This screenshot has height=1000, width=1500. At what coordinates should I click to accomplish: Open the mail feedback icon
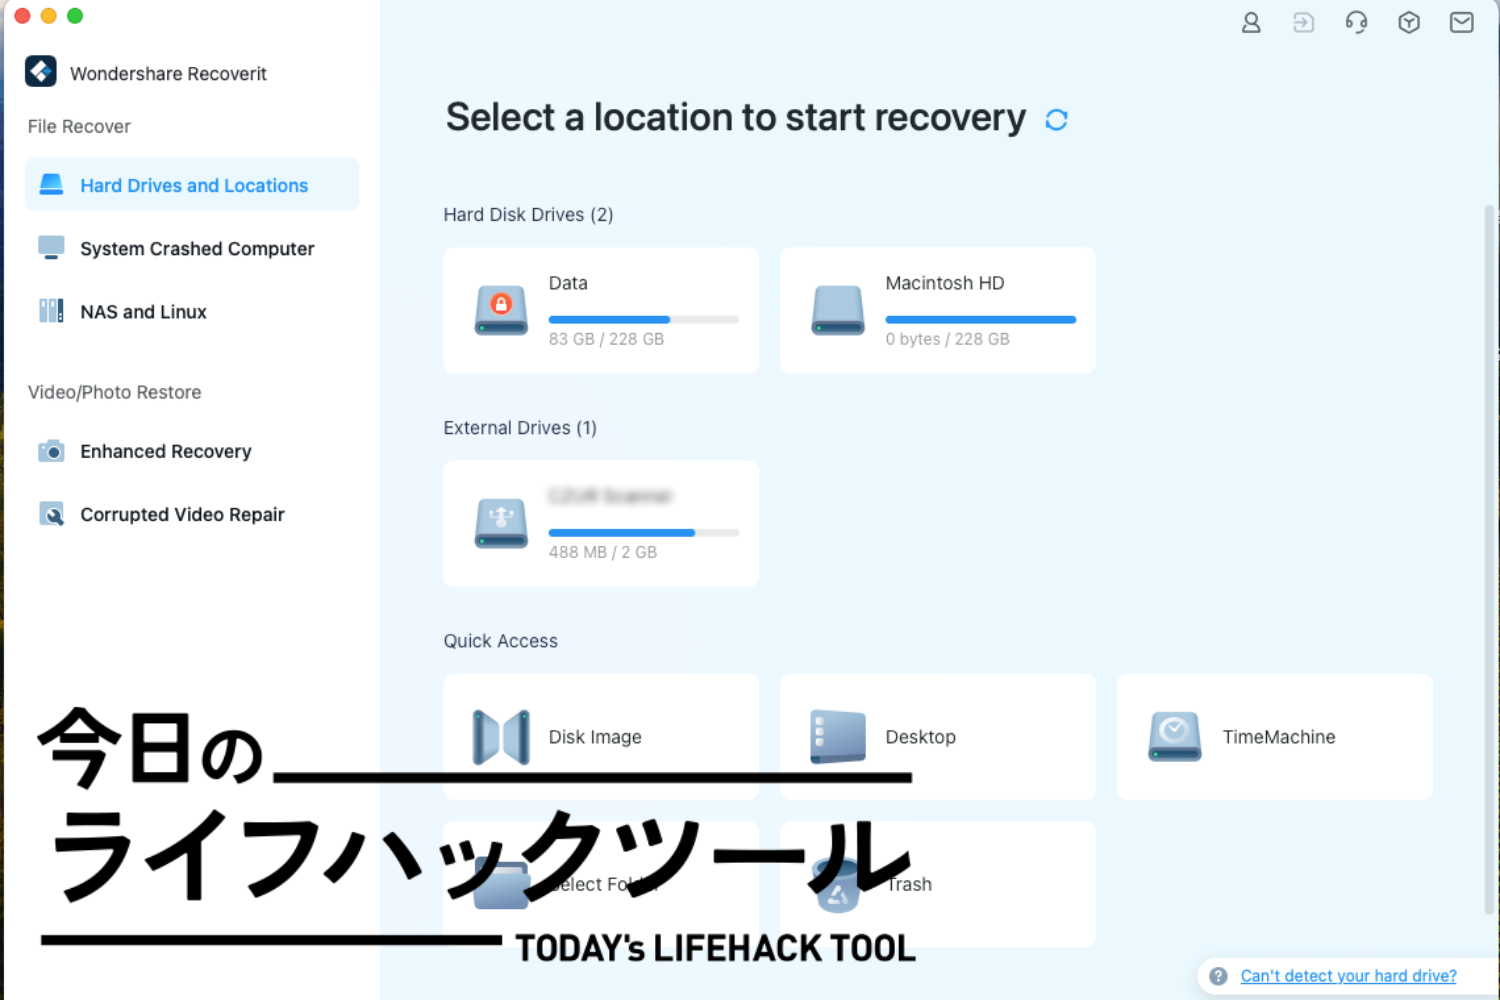click(1461, 22)
